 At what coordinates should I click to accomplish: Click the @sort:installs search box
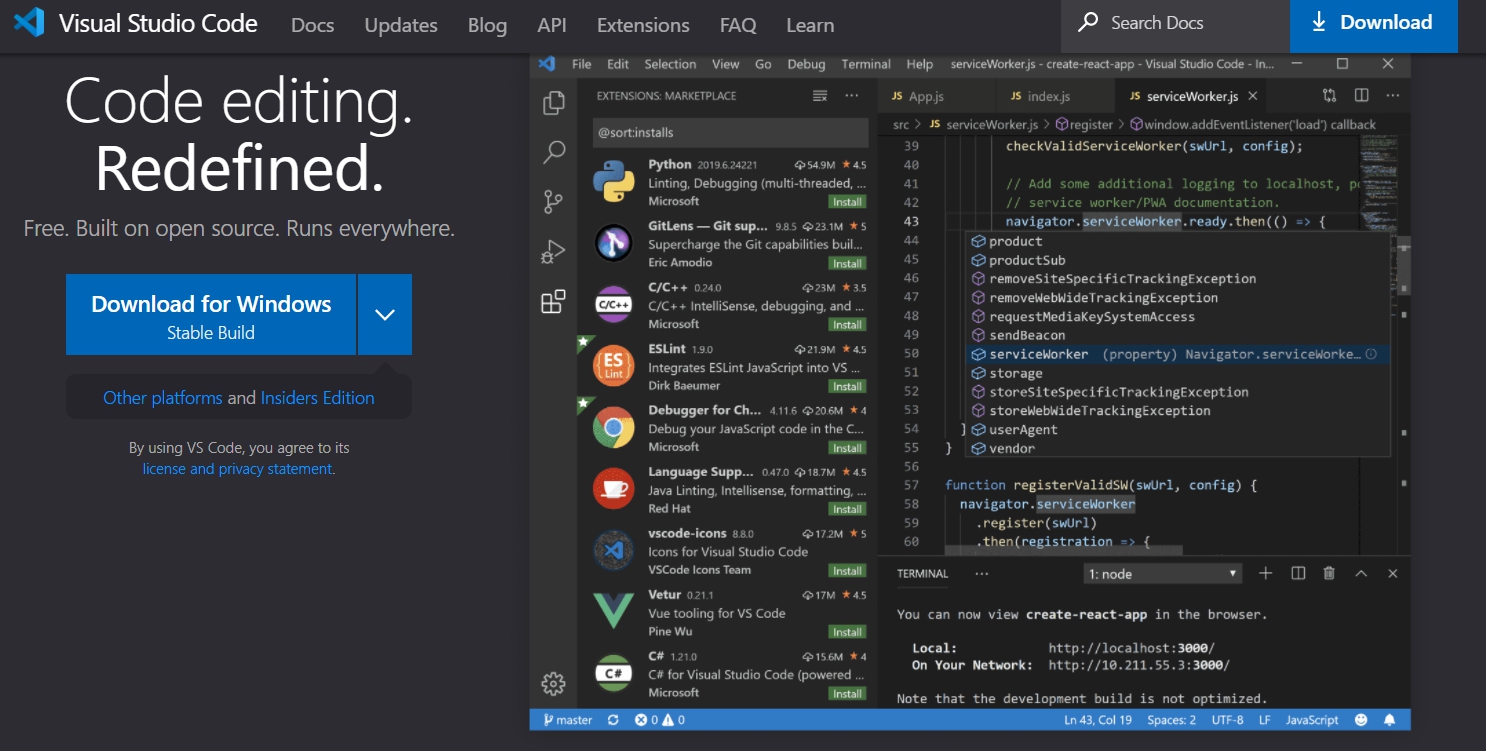pyautogui.click(x=730, y=132)
